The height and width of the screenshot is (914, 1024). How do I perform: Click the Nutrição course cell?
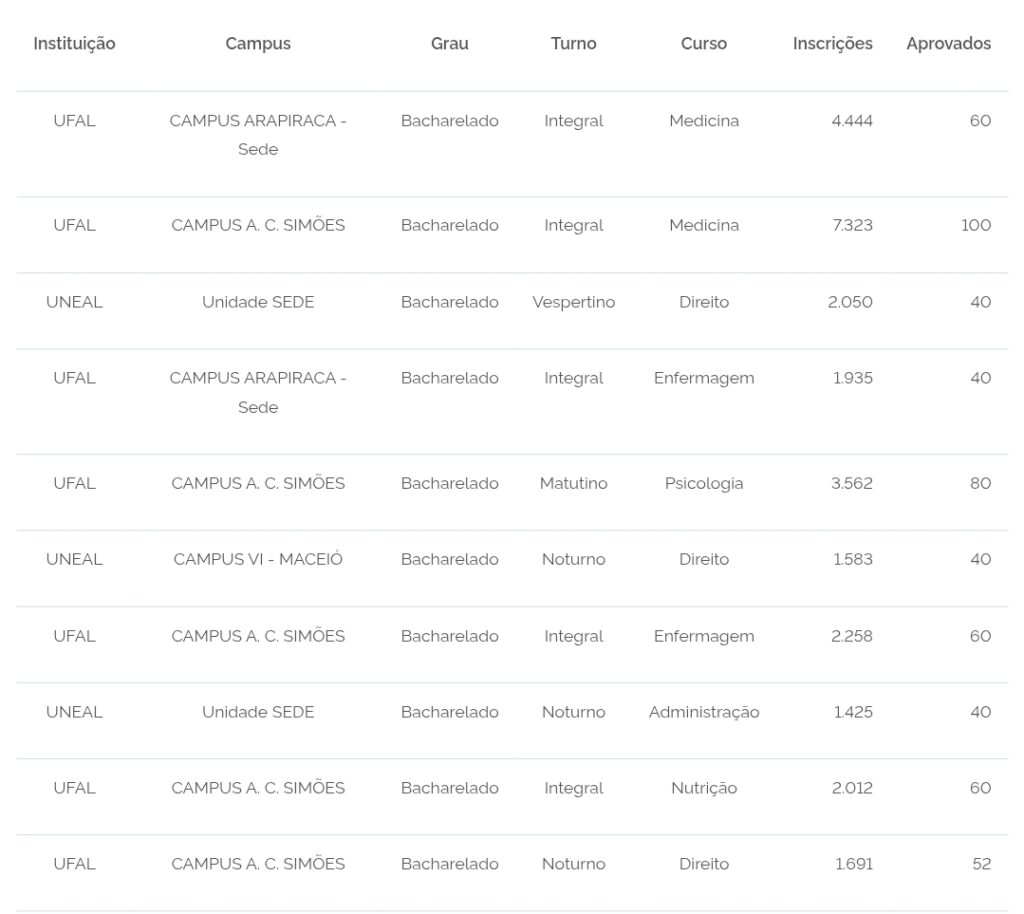coord(704,788)
